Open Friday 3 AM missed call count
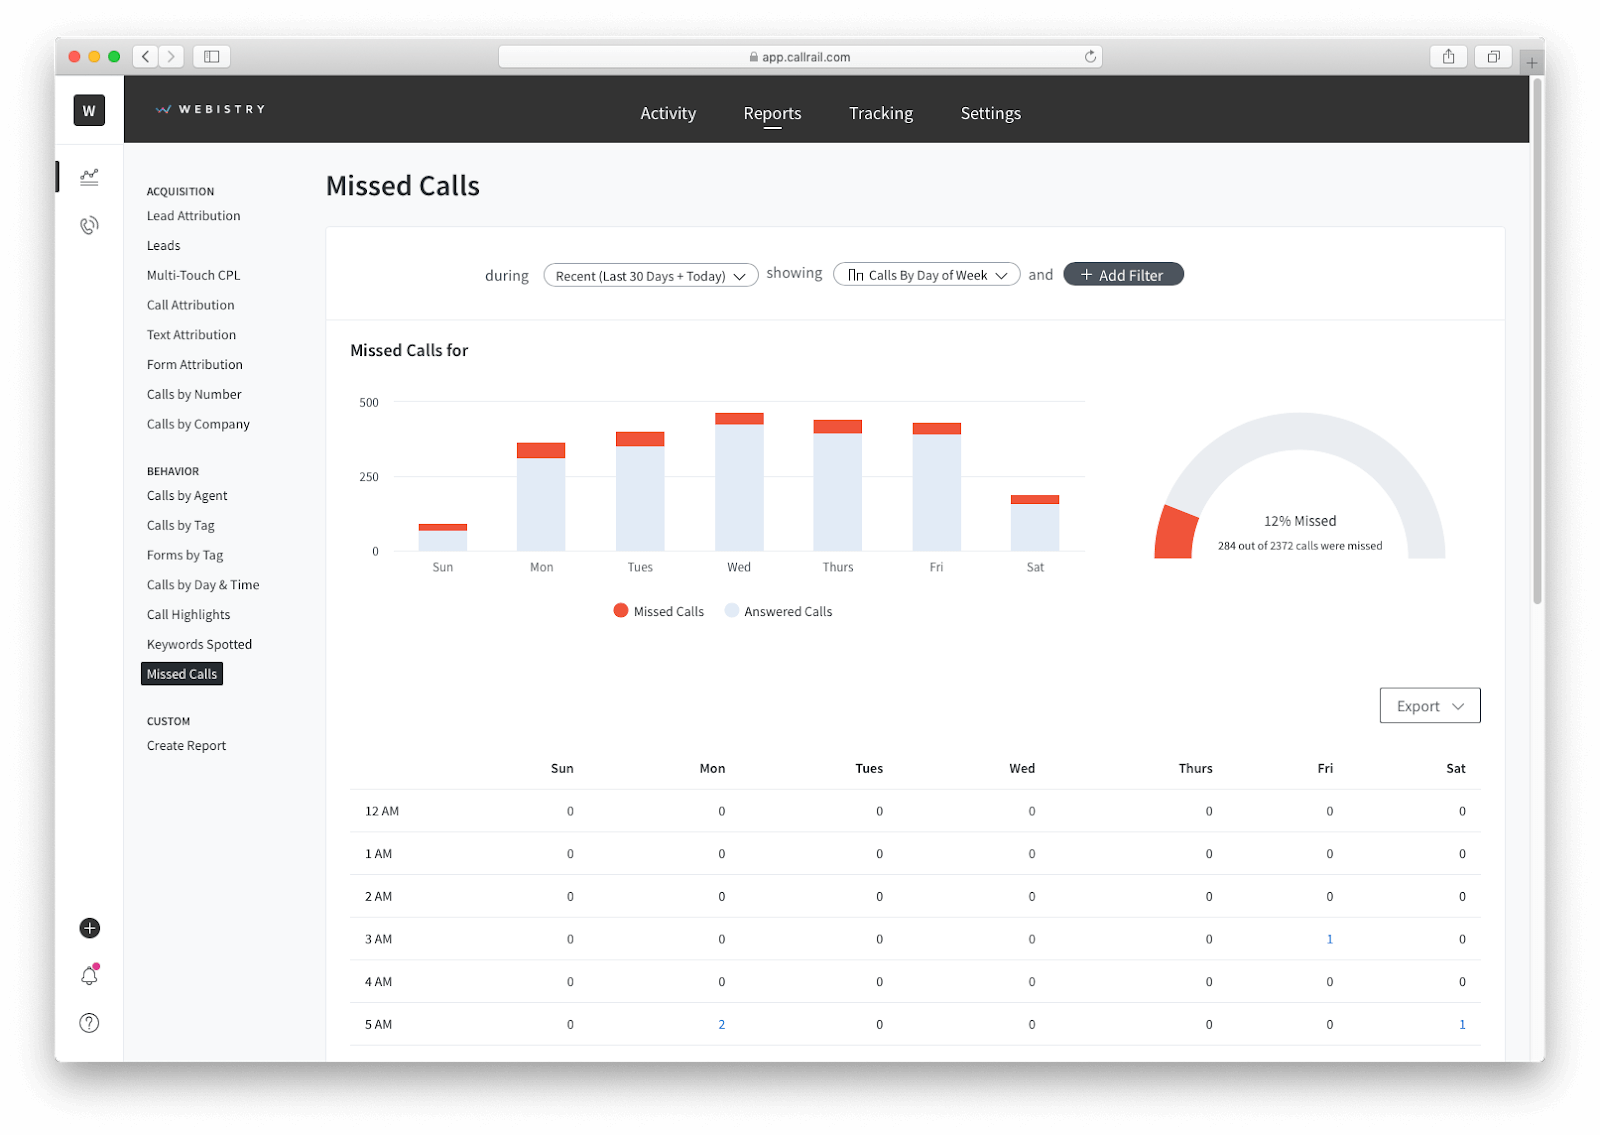1600x1135 pixels. (x=1329, y=939)
